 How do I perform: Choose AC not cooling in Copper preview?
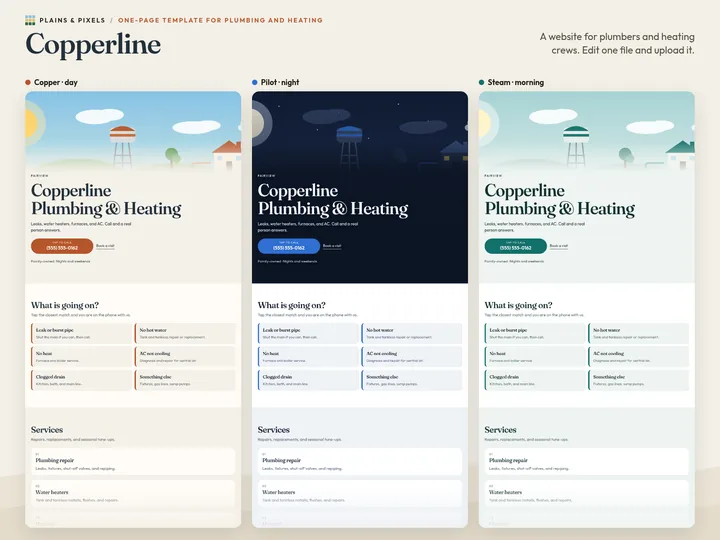click(x=185, y=357)
